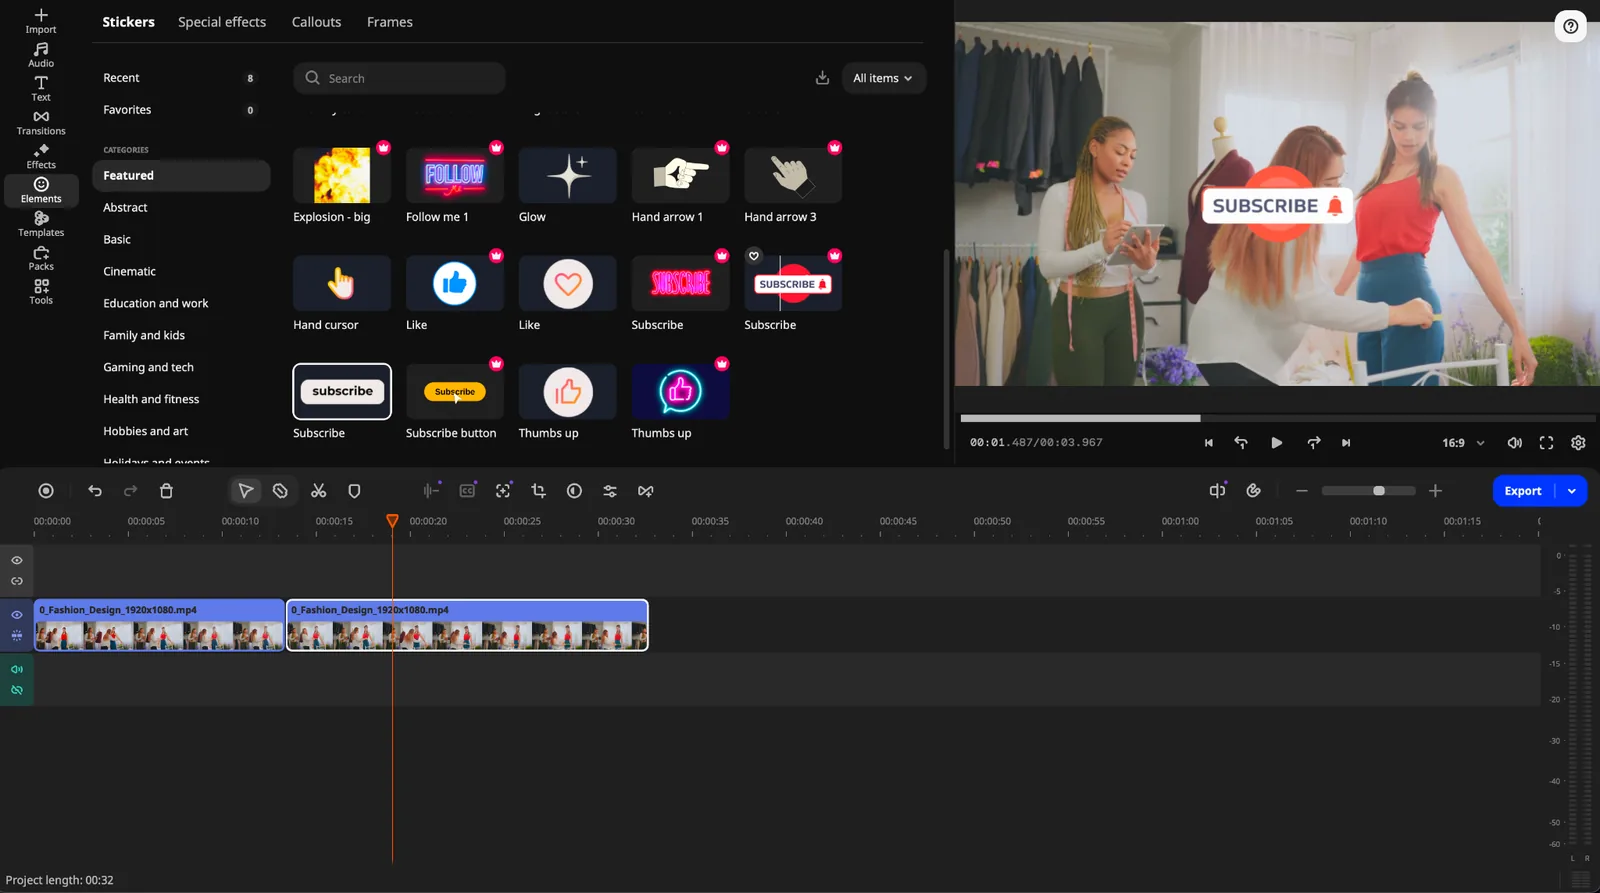Open the 16:9 aspect ratio dropdown
The image size is (1600, 893).
point(1463,443)
